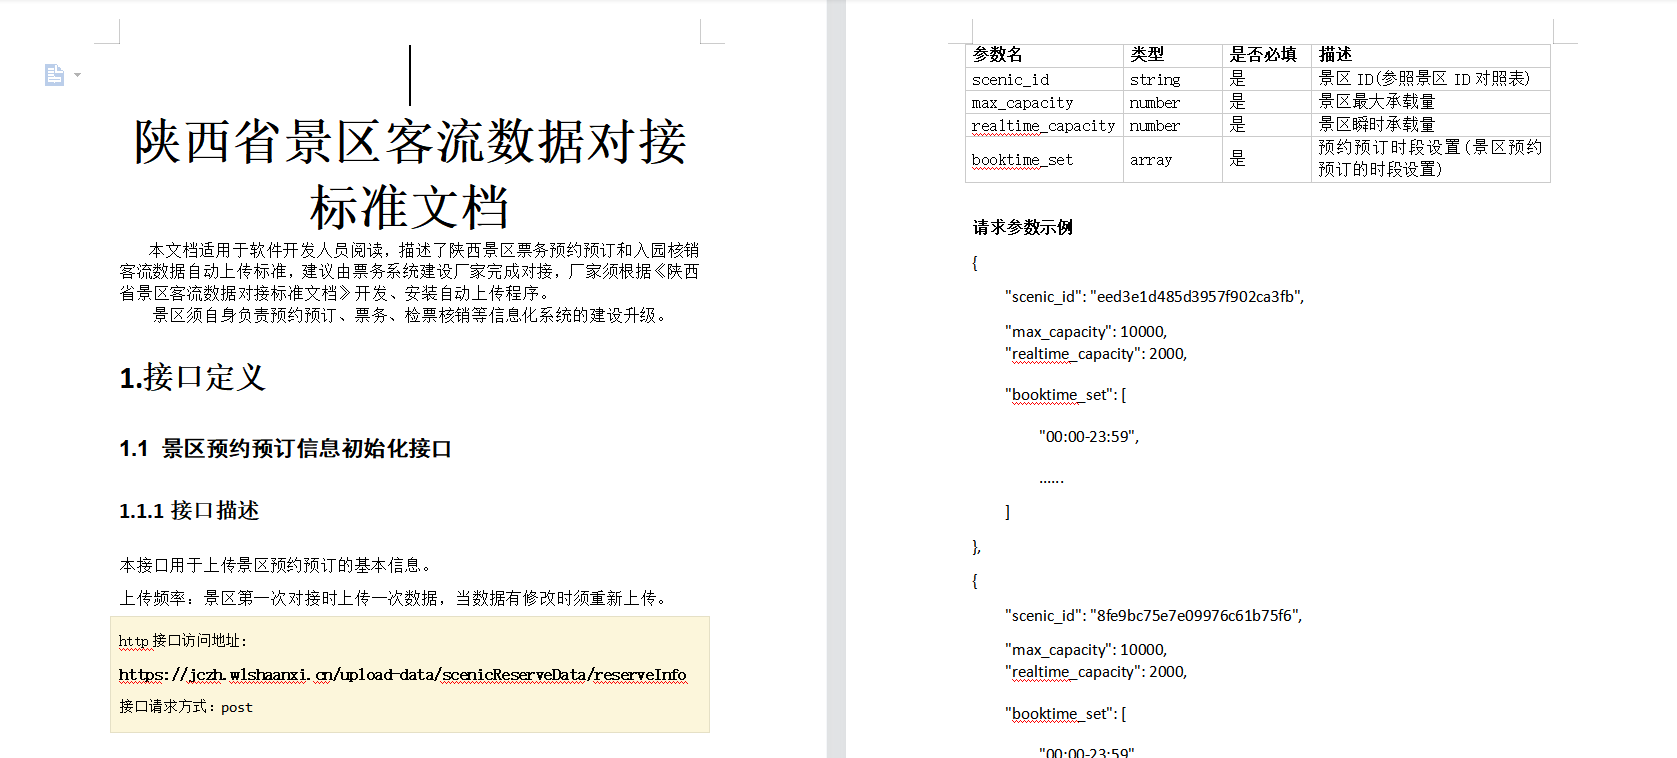
Task: Click the 类型 column header
Action: 1147,55
